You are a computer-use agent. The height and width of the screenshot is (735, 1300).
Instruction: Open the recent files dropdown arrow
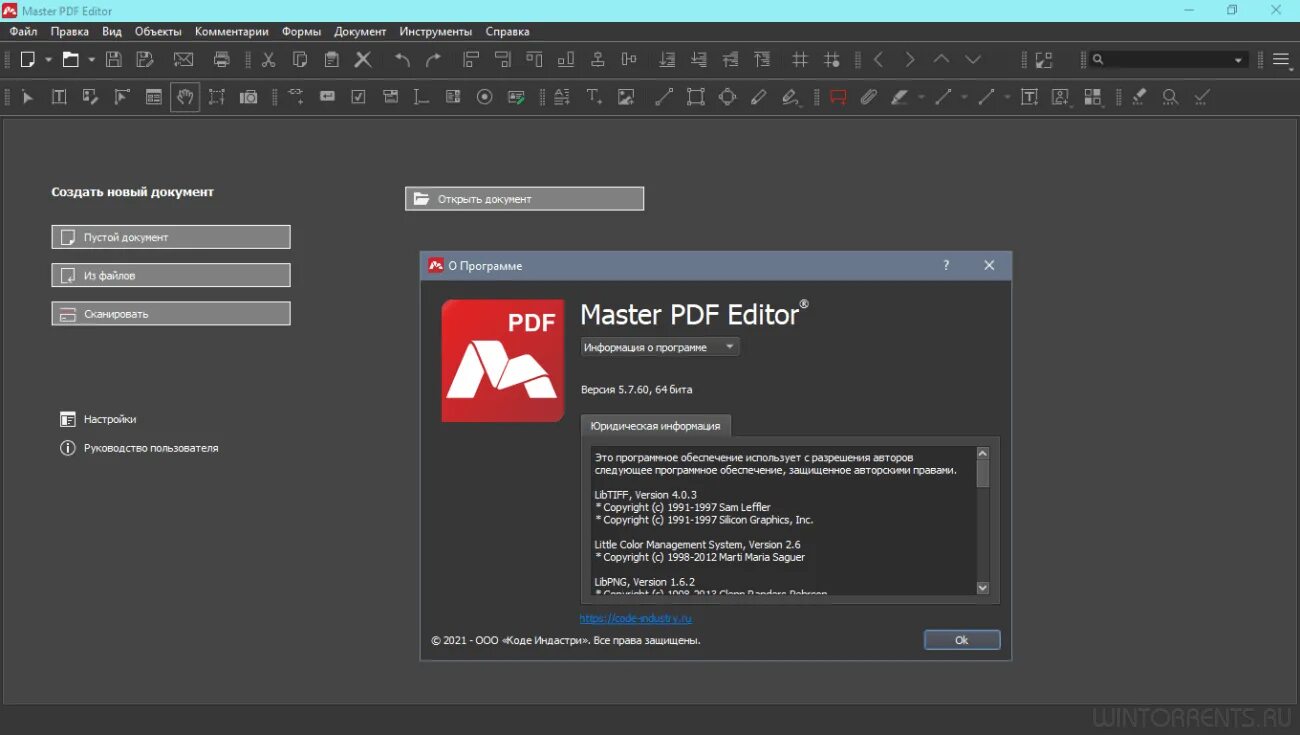click(x=91, y=60)
